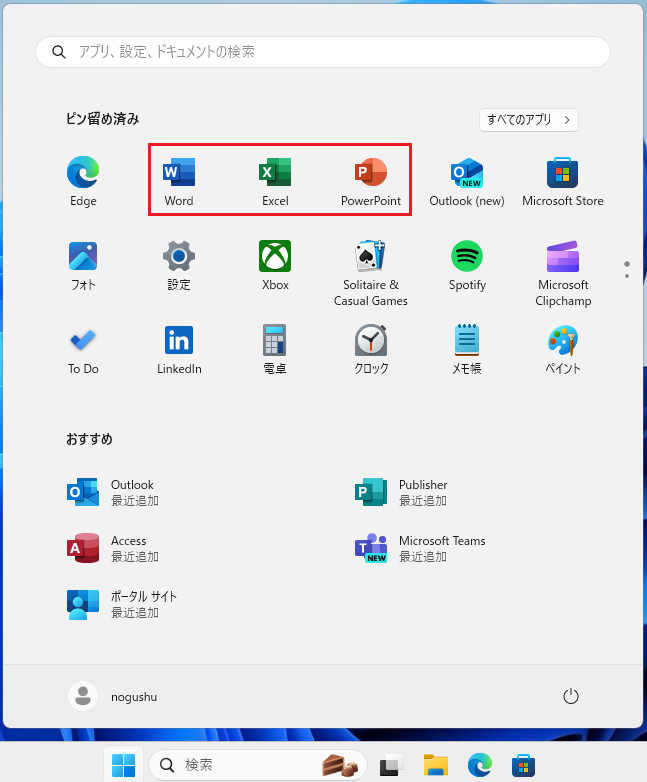Launch the ペイント paint app
The height and width of the screenshot is (782, 647).
[x=563, y=350]
